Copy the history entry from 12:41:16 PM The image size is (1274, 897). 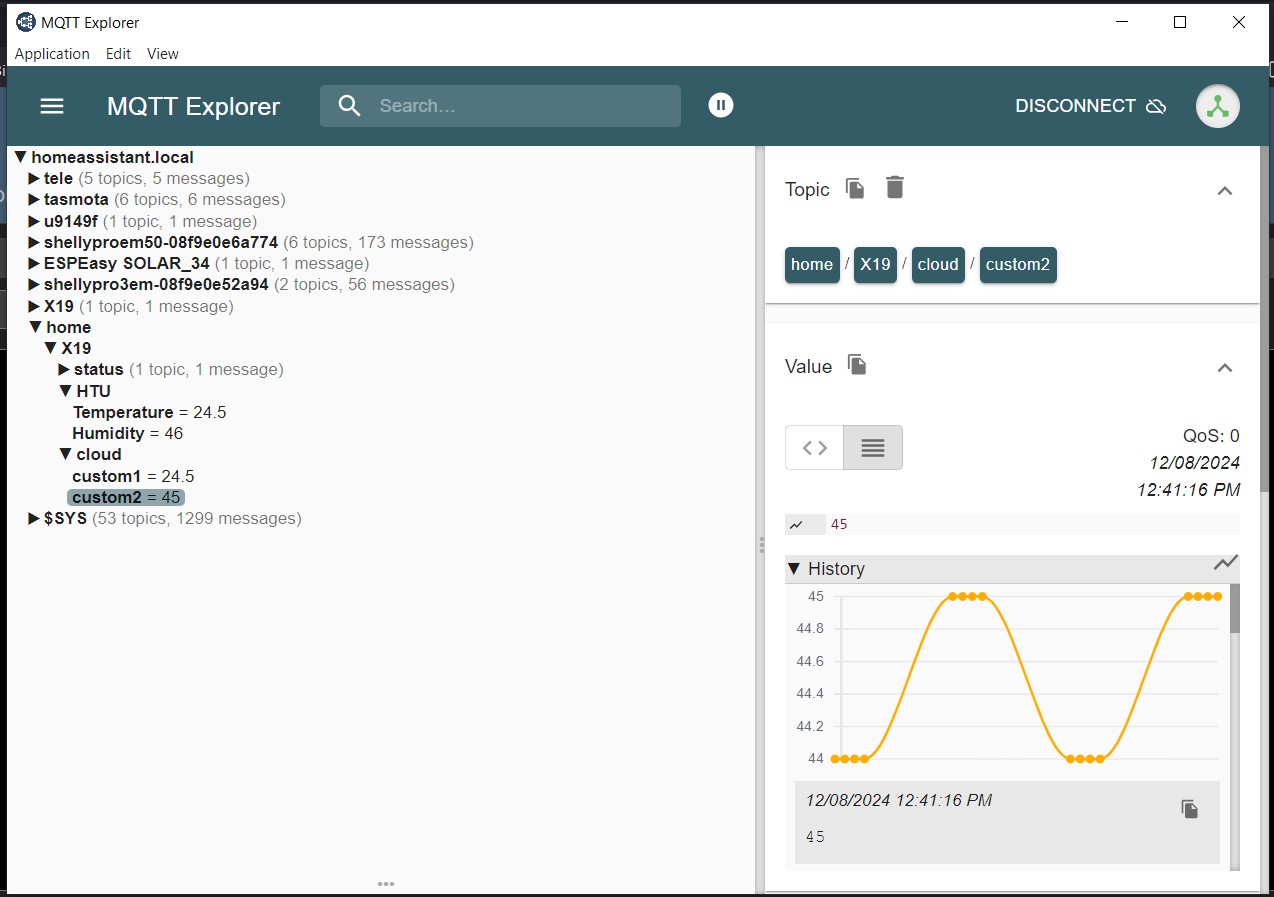[x=1189, y=809]
